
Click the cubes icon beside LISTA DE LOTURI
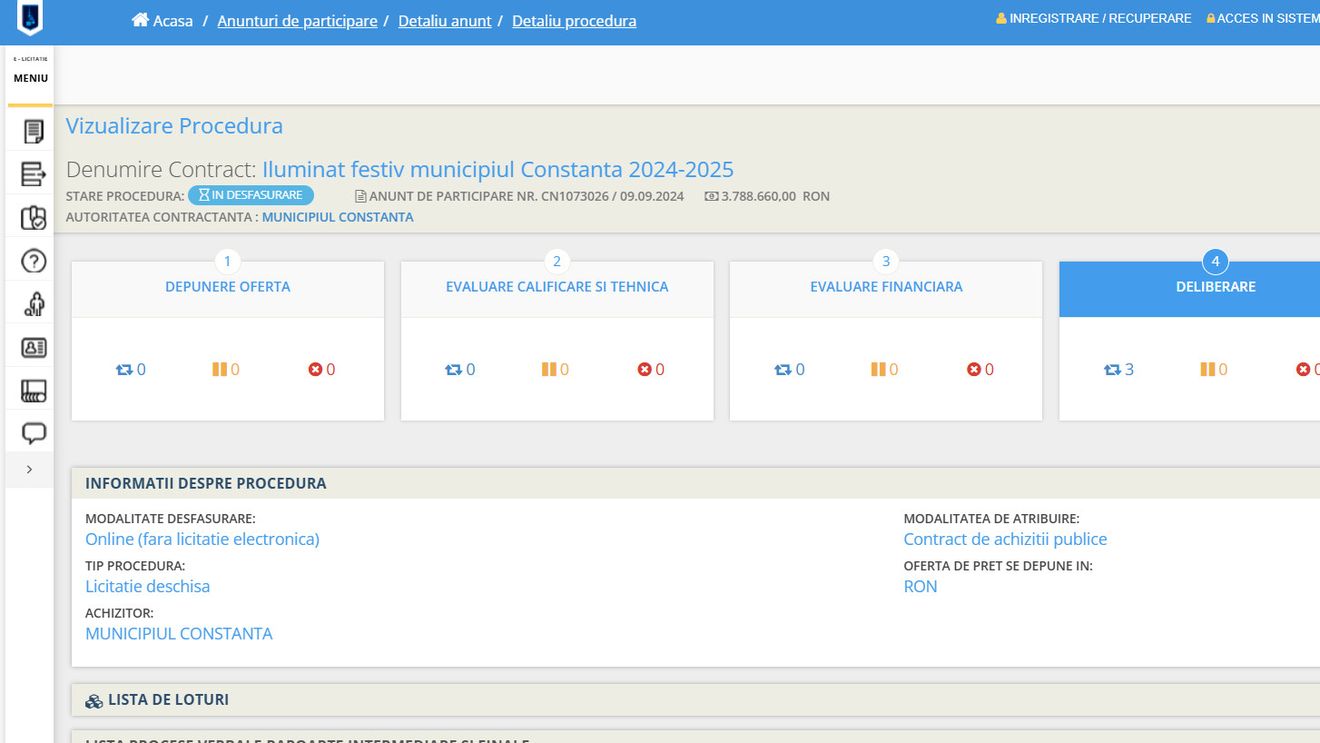click(x=94, y=701)
